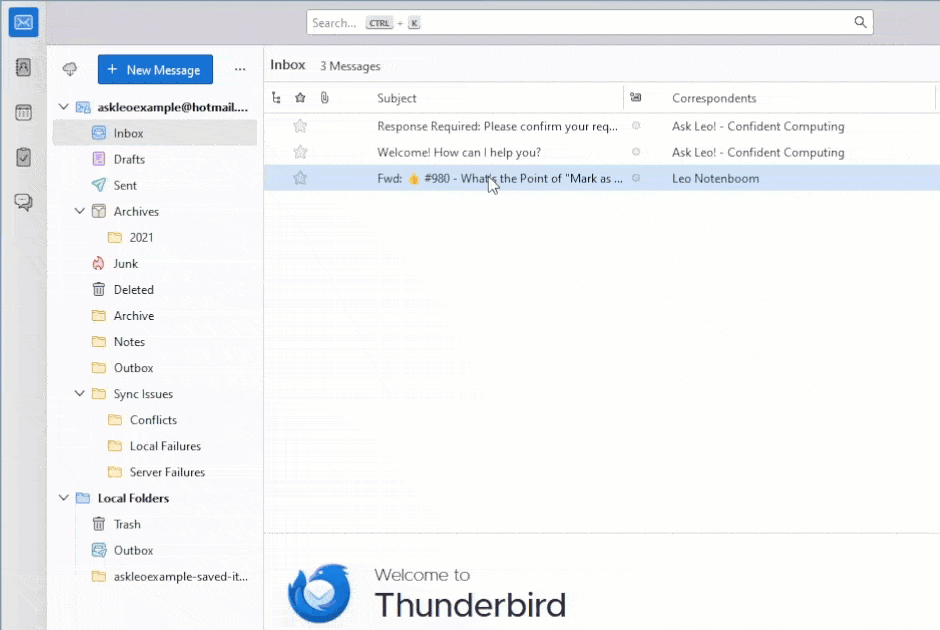This screenshot has width=940, height=630.
Task: Click the account mail icon beside askleoexample@hotmail
Action: click(x=83, y=107)
